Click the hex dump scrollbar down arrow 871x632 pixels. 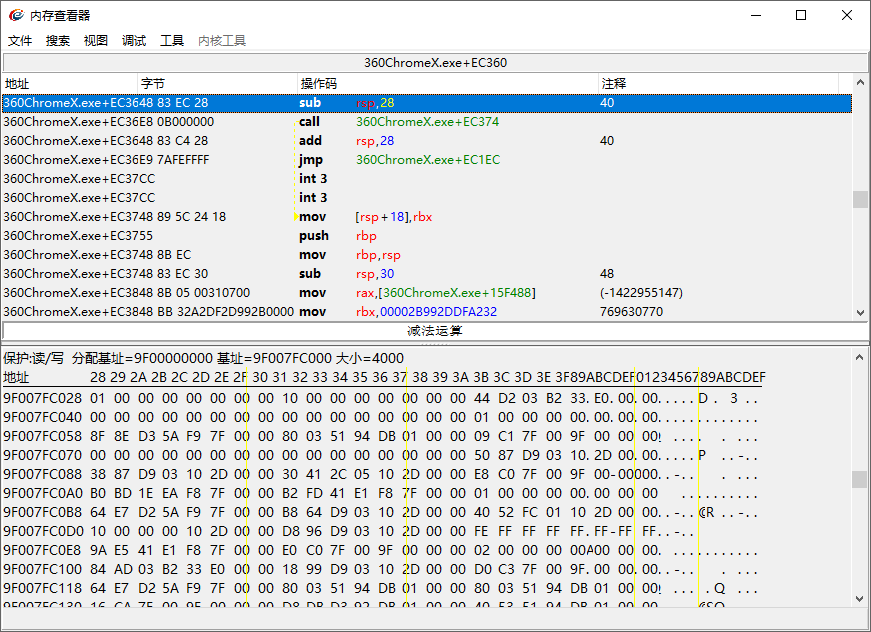860,599
